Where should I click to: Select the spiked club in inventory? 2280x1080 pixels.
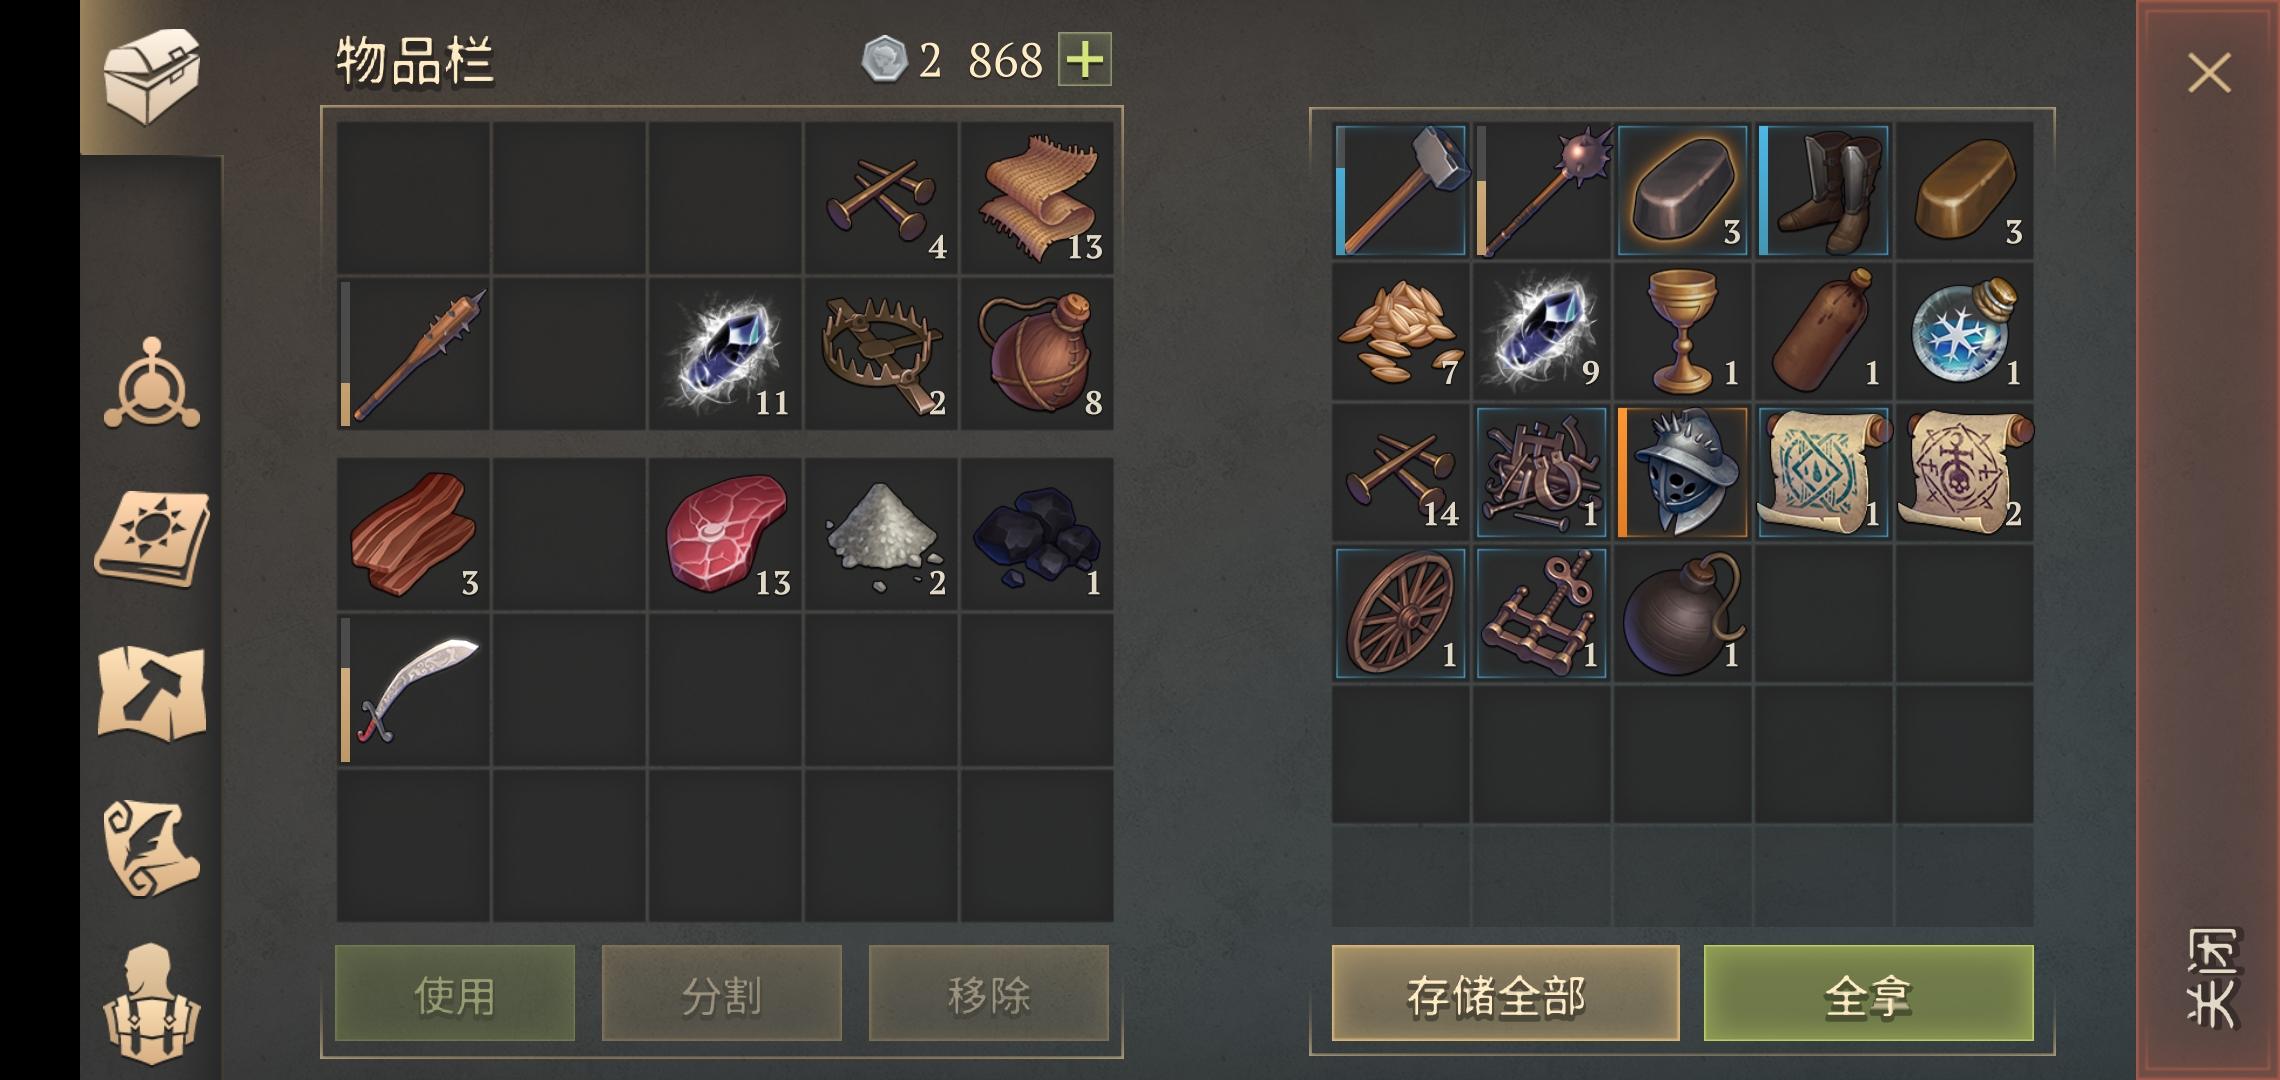(414, 354)
